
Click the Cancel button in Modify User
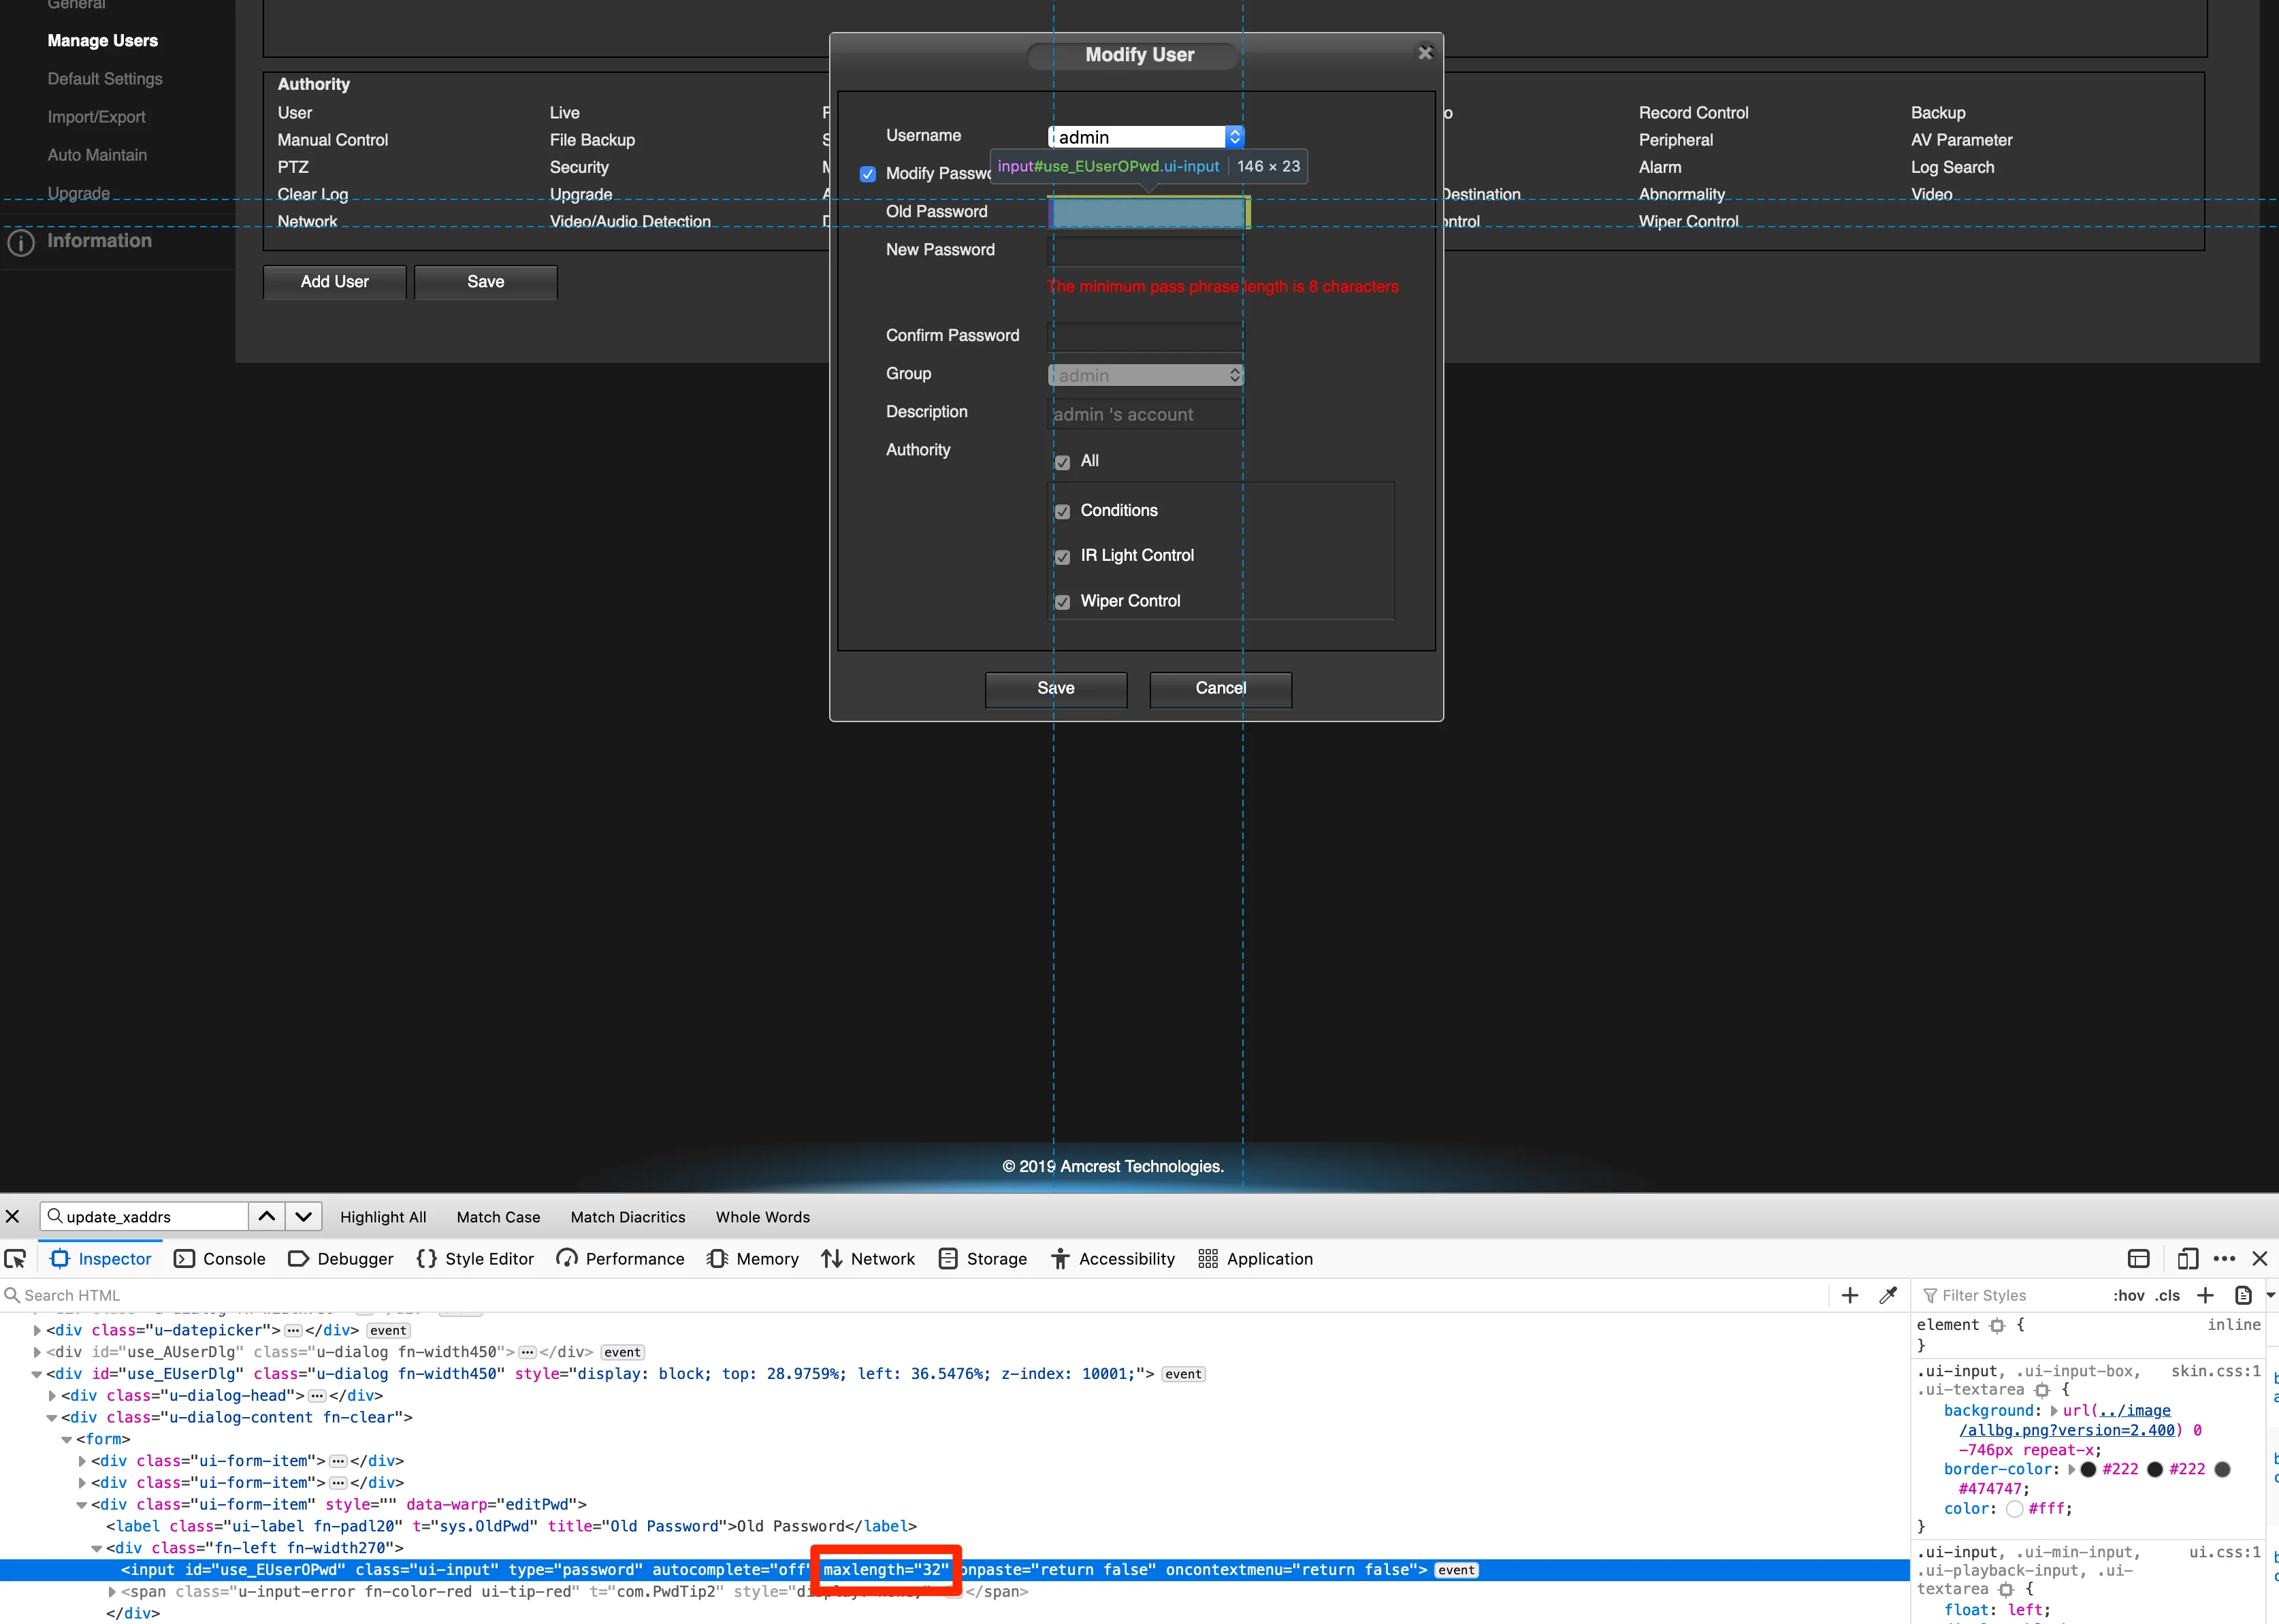click(x=1220, y=689)
